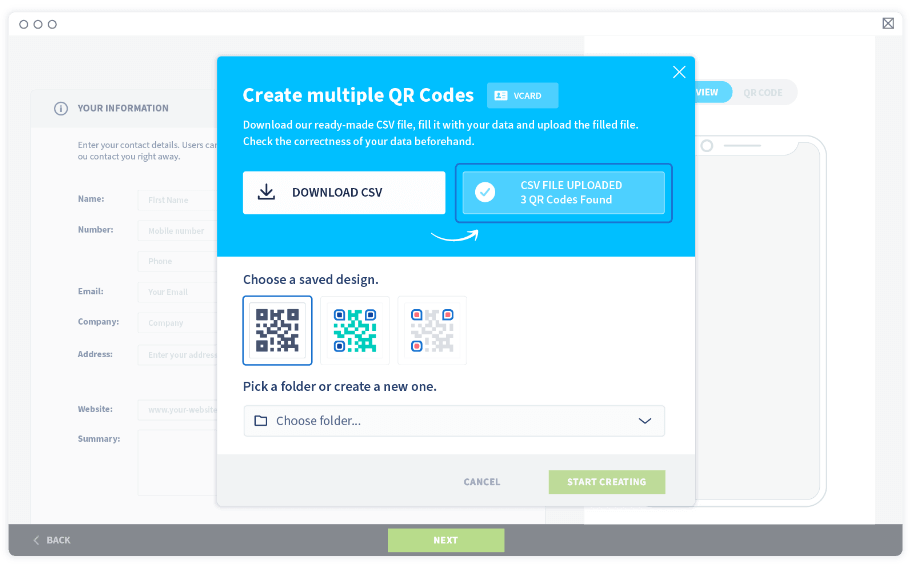This screenshot has height=572, width=912.
Task: Open the Choose folder combo box
Action: click(454, 421)
